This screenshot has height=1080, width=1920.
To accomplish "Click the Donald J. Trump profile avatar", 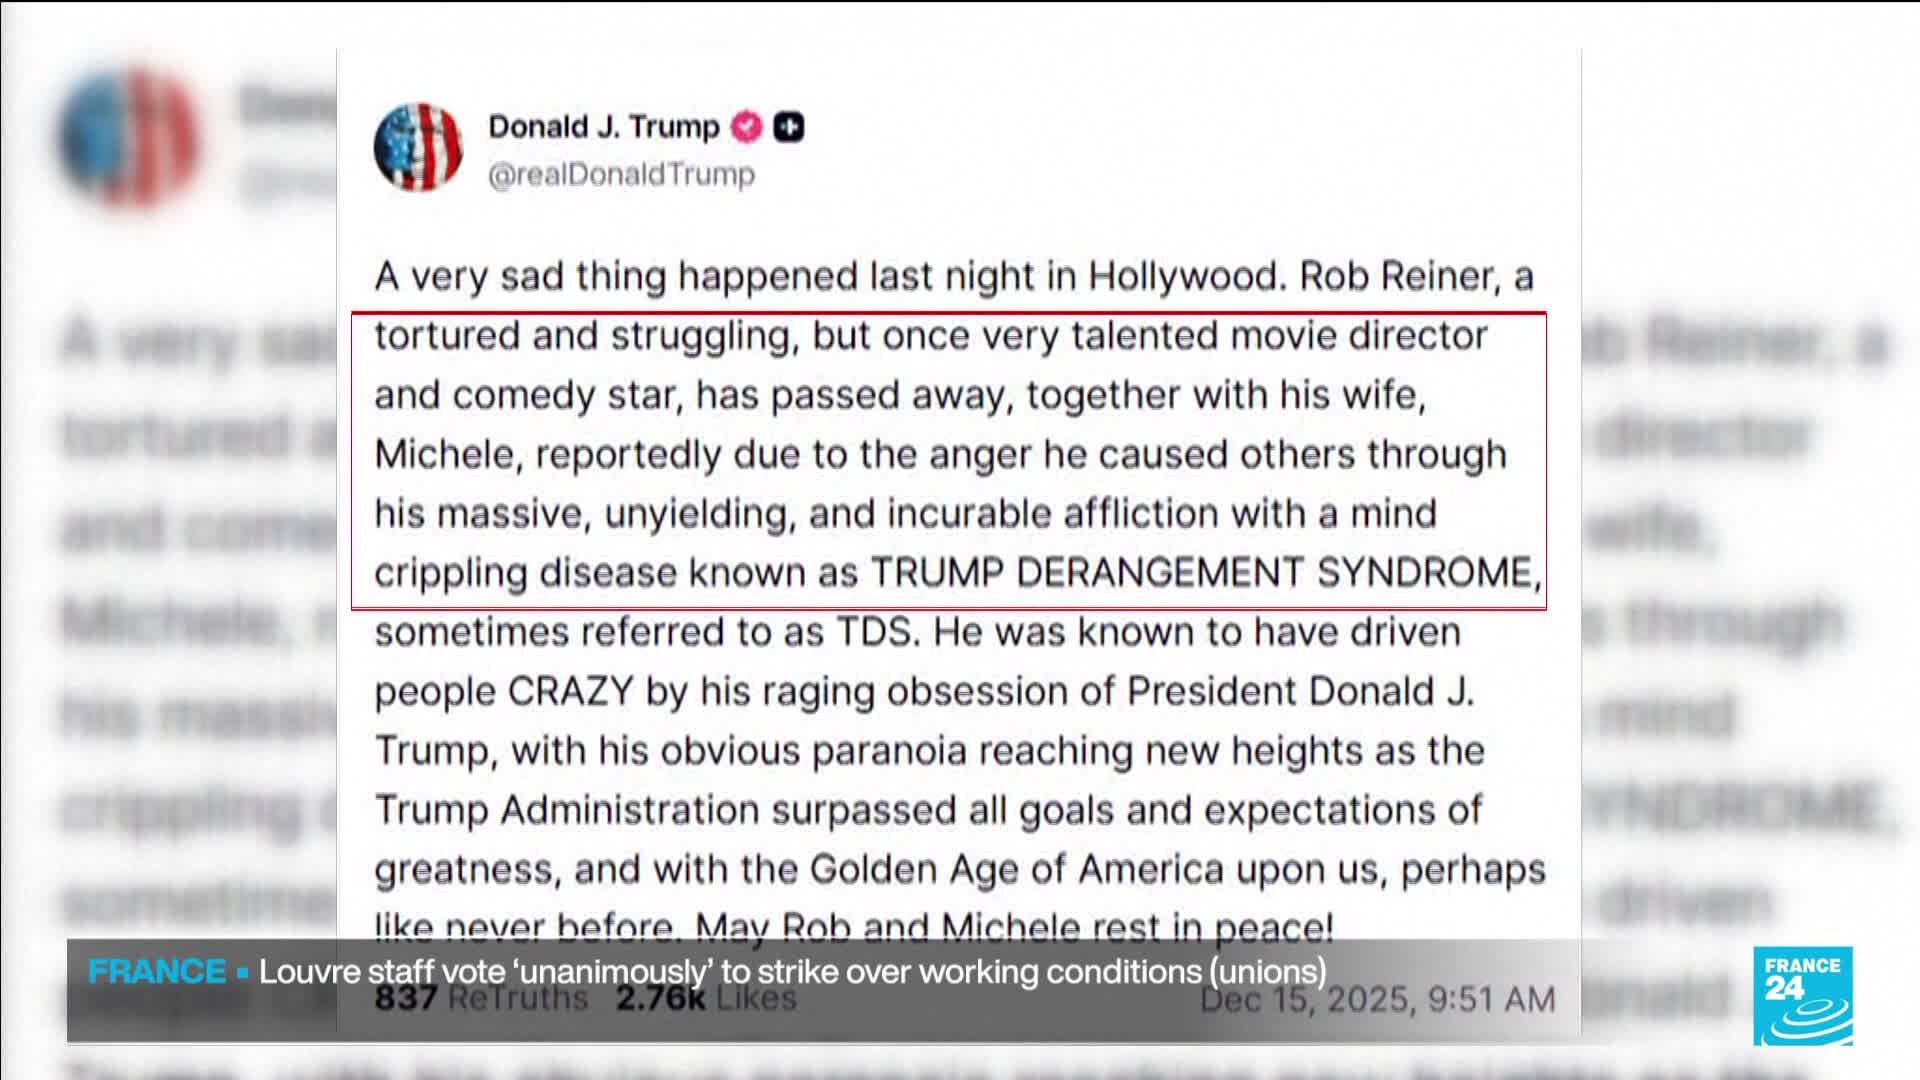I will point(418,147).
